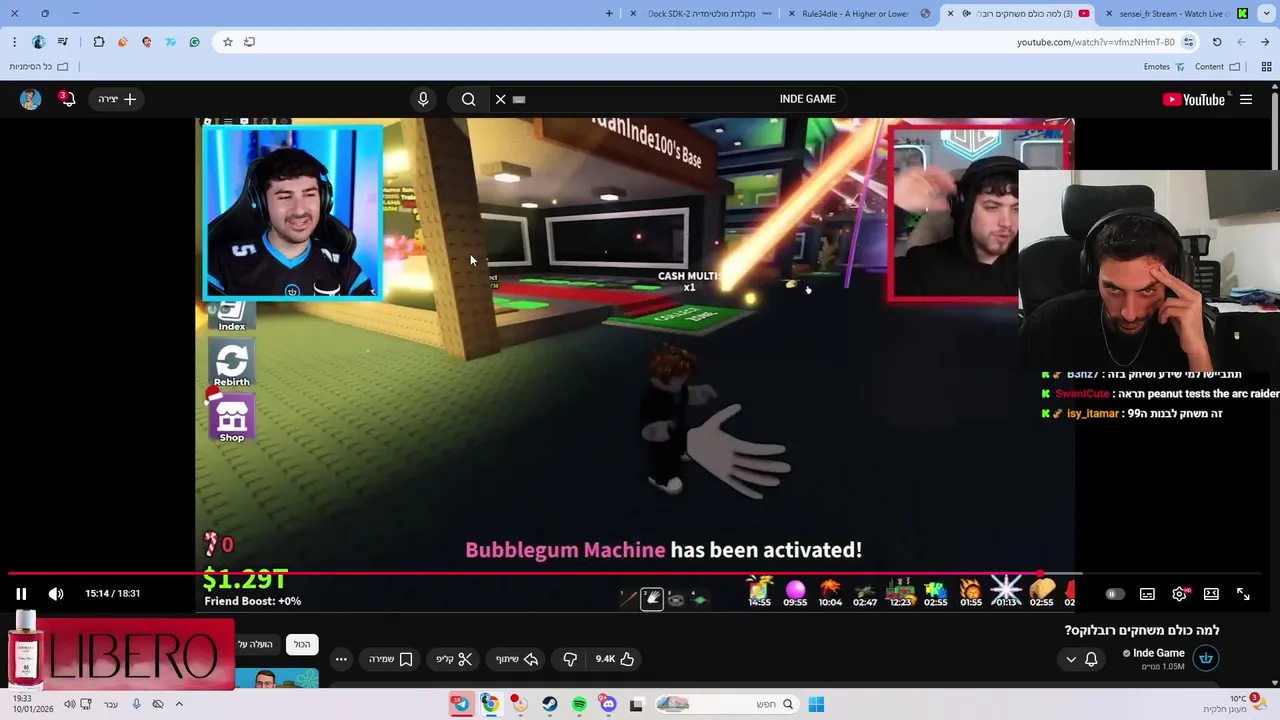Pause the YouTube video
The image size is (1280, 720).
21,594
